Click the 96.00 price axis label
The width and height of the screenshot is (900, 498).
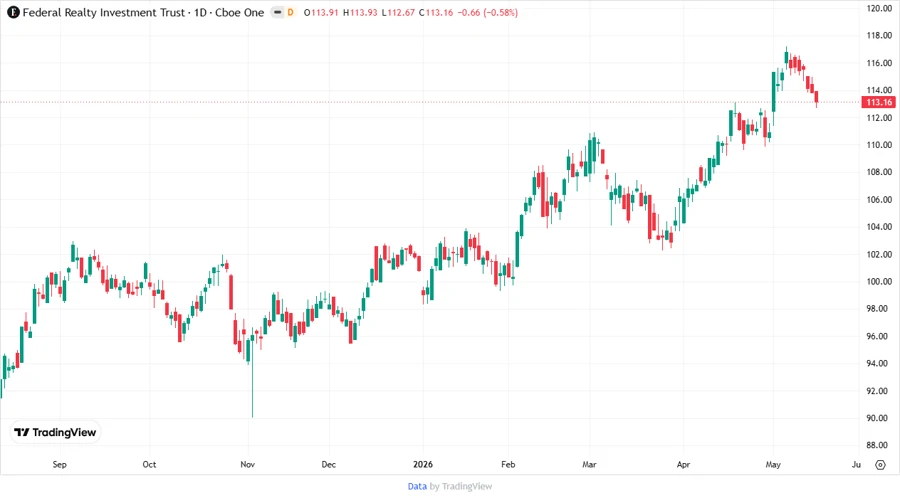click(x=879, y=336)
